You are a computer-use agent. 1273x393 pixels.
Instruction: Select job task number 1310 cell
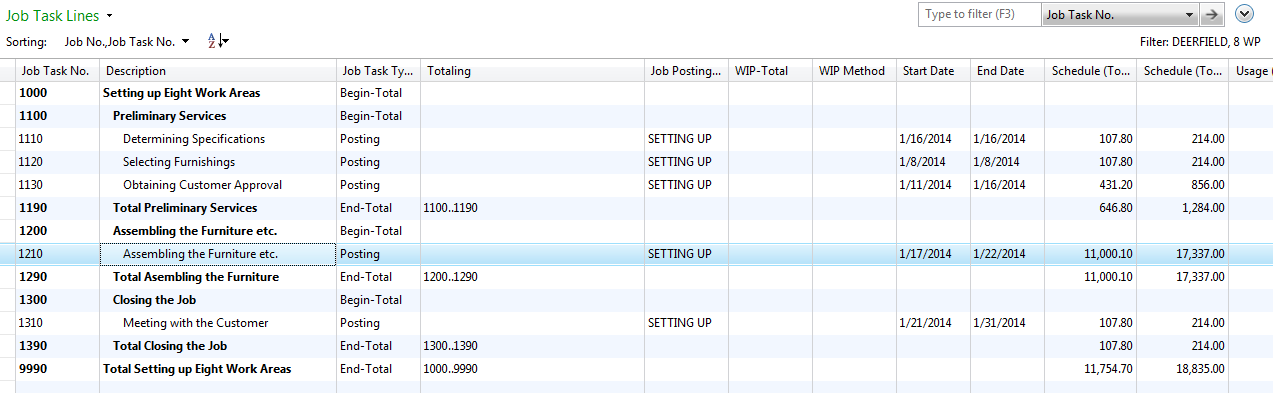(x=58, y=323)
